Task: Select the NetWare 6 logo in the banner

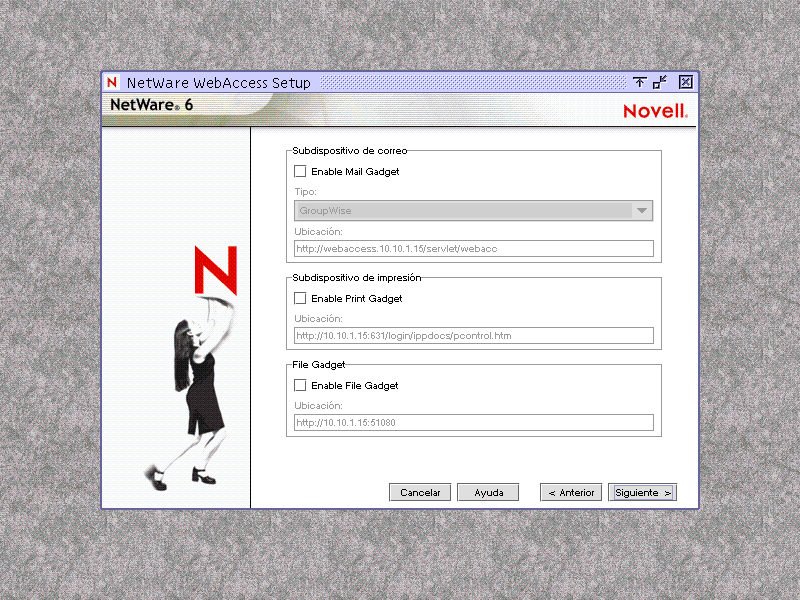Action: pos(148,104)
